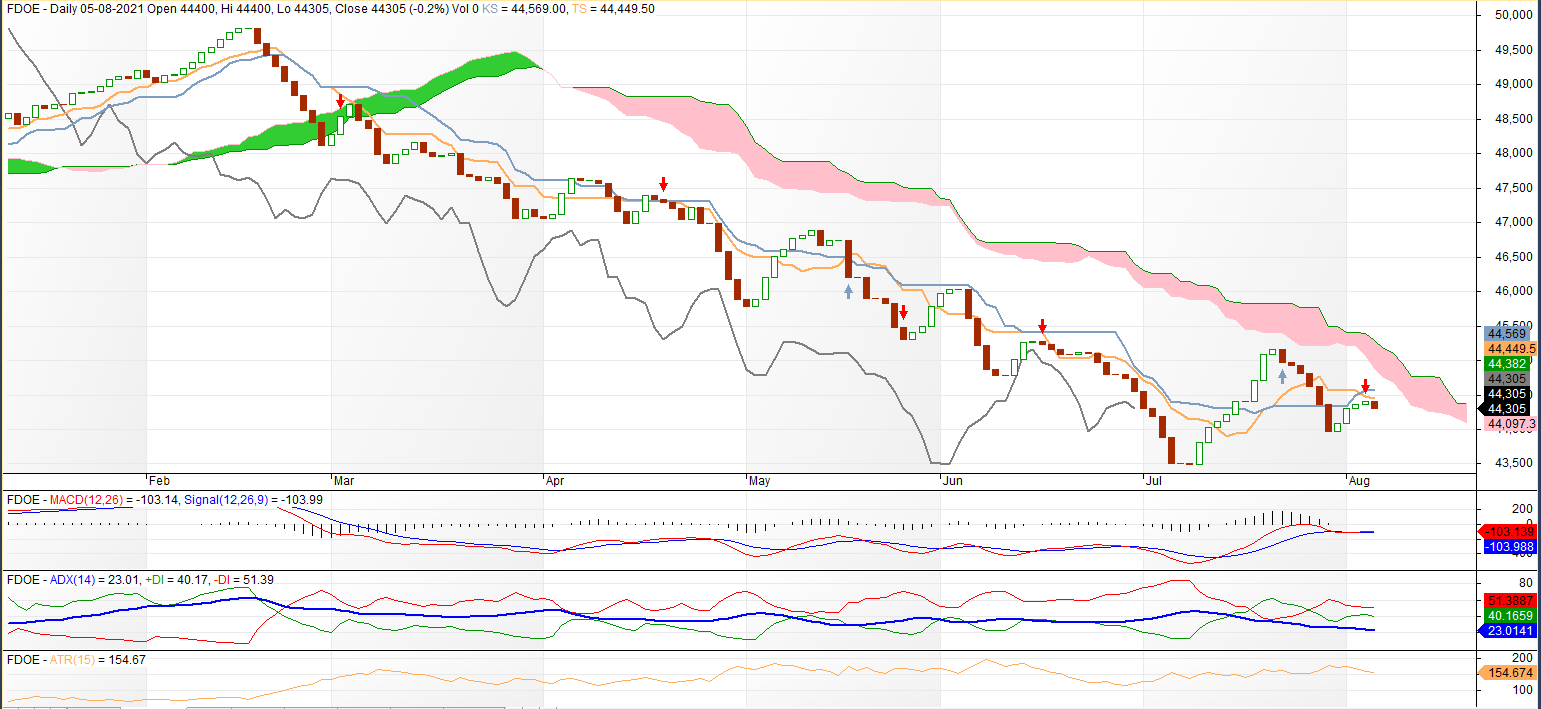Select the green 40.1659 +DI value tag

pyautogui.click(x=1510, y=616)
